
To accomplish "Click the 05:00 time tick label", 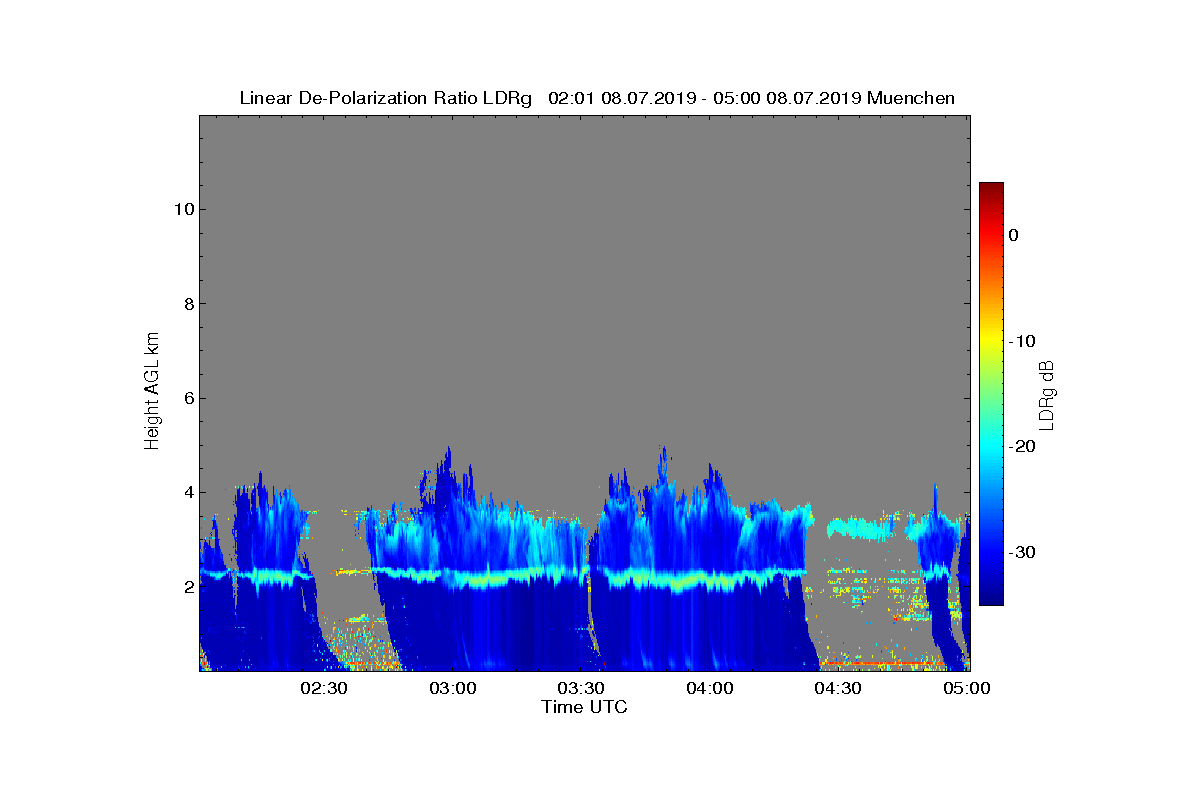I will pos(967,688).
